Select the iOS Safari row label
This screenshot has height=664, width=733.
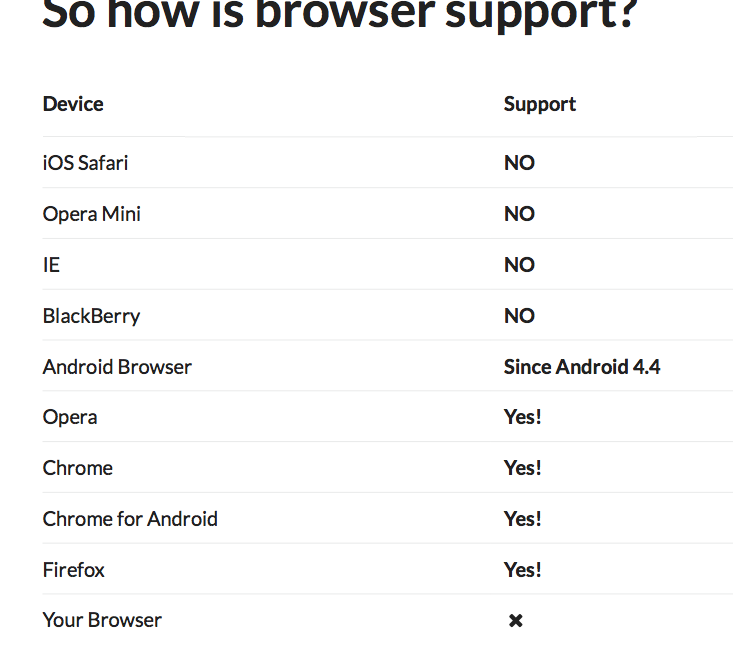[x=85, y=163]
